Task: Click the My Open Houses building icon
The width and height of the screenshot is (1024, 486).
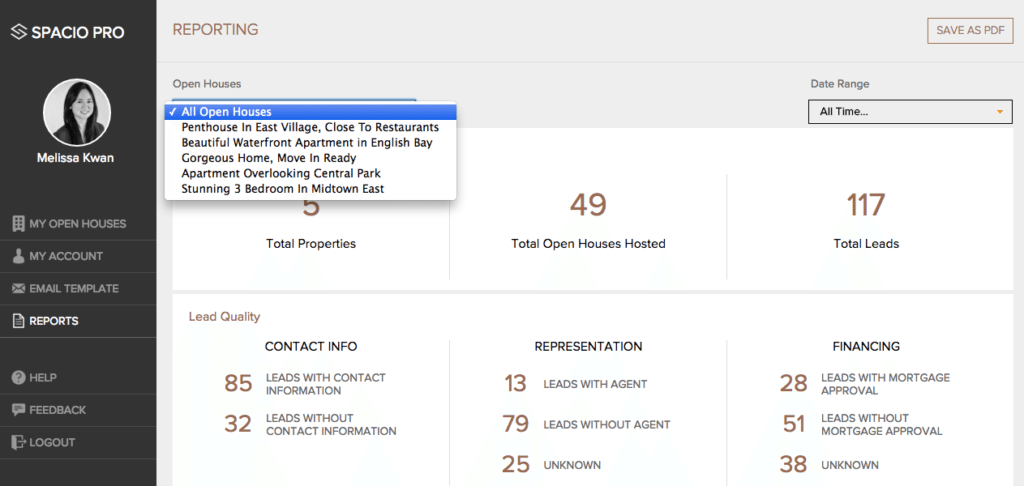Action: click(18, 224)
